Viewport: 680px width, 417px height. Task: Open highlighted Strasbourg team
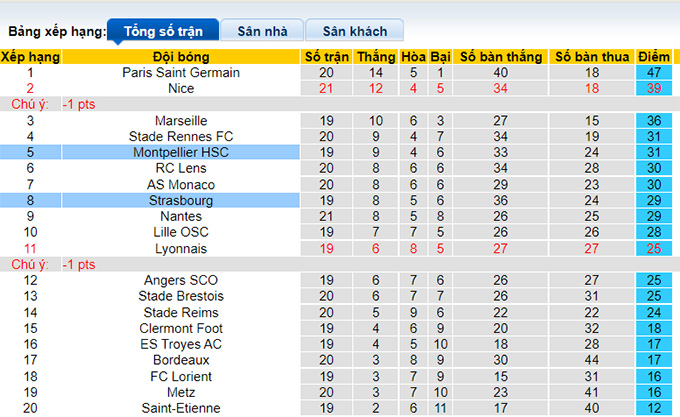click(181, 201)
